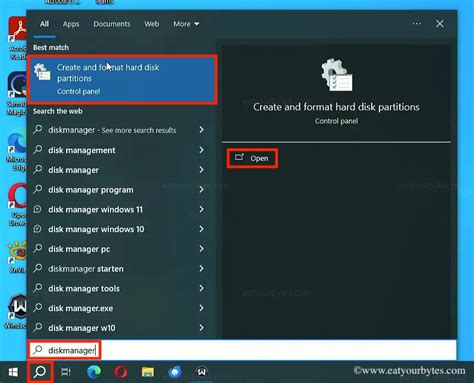Image resolution: width=474 pixels, height=383 pixels.
Task: Expand chevron beside disk manager windows 11
Action: click(201, 209)
